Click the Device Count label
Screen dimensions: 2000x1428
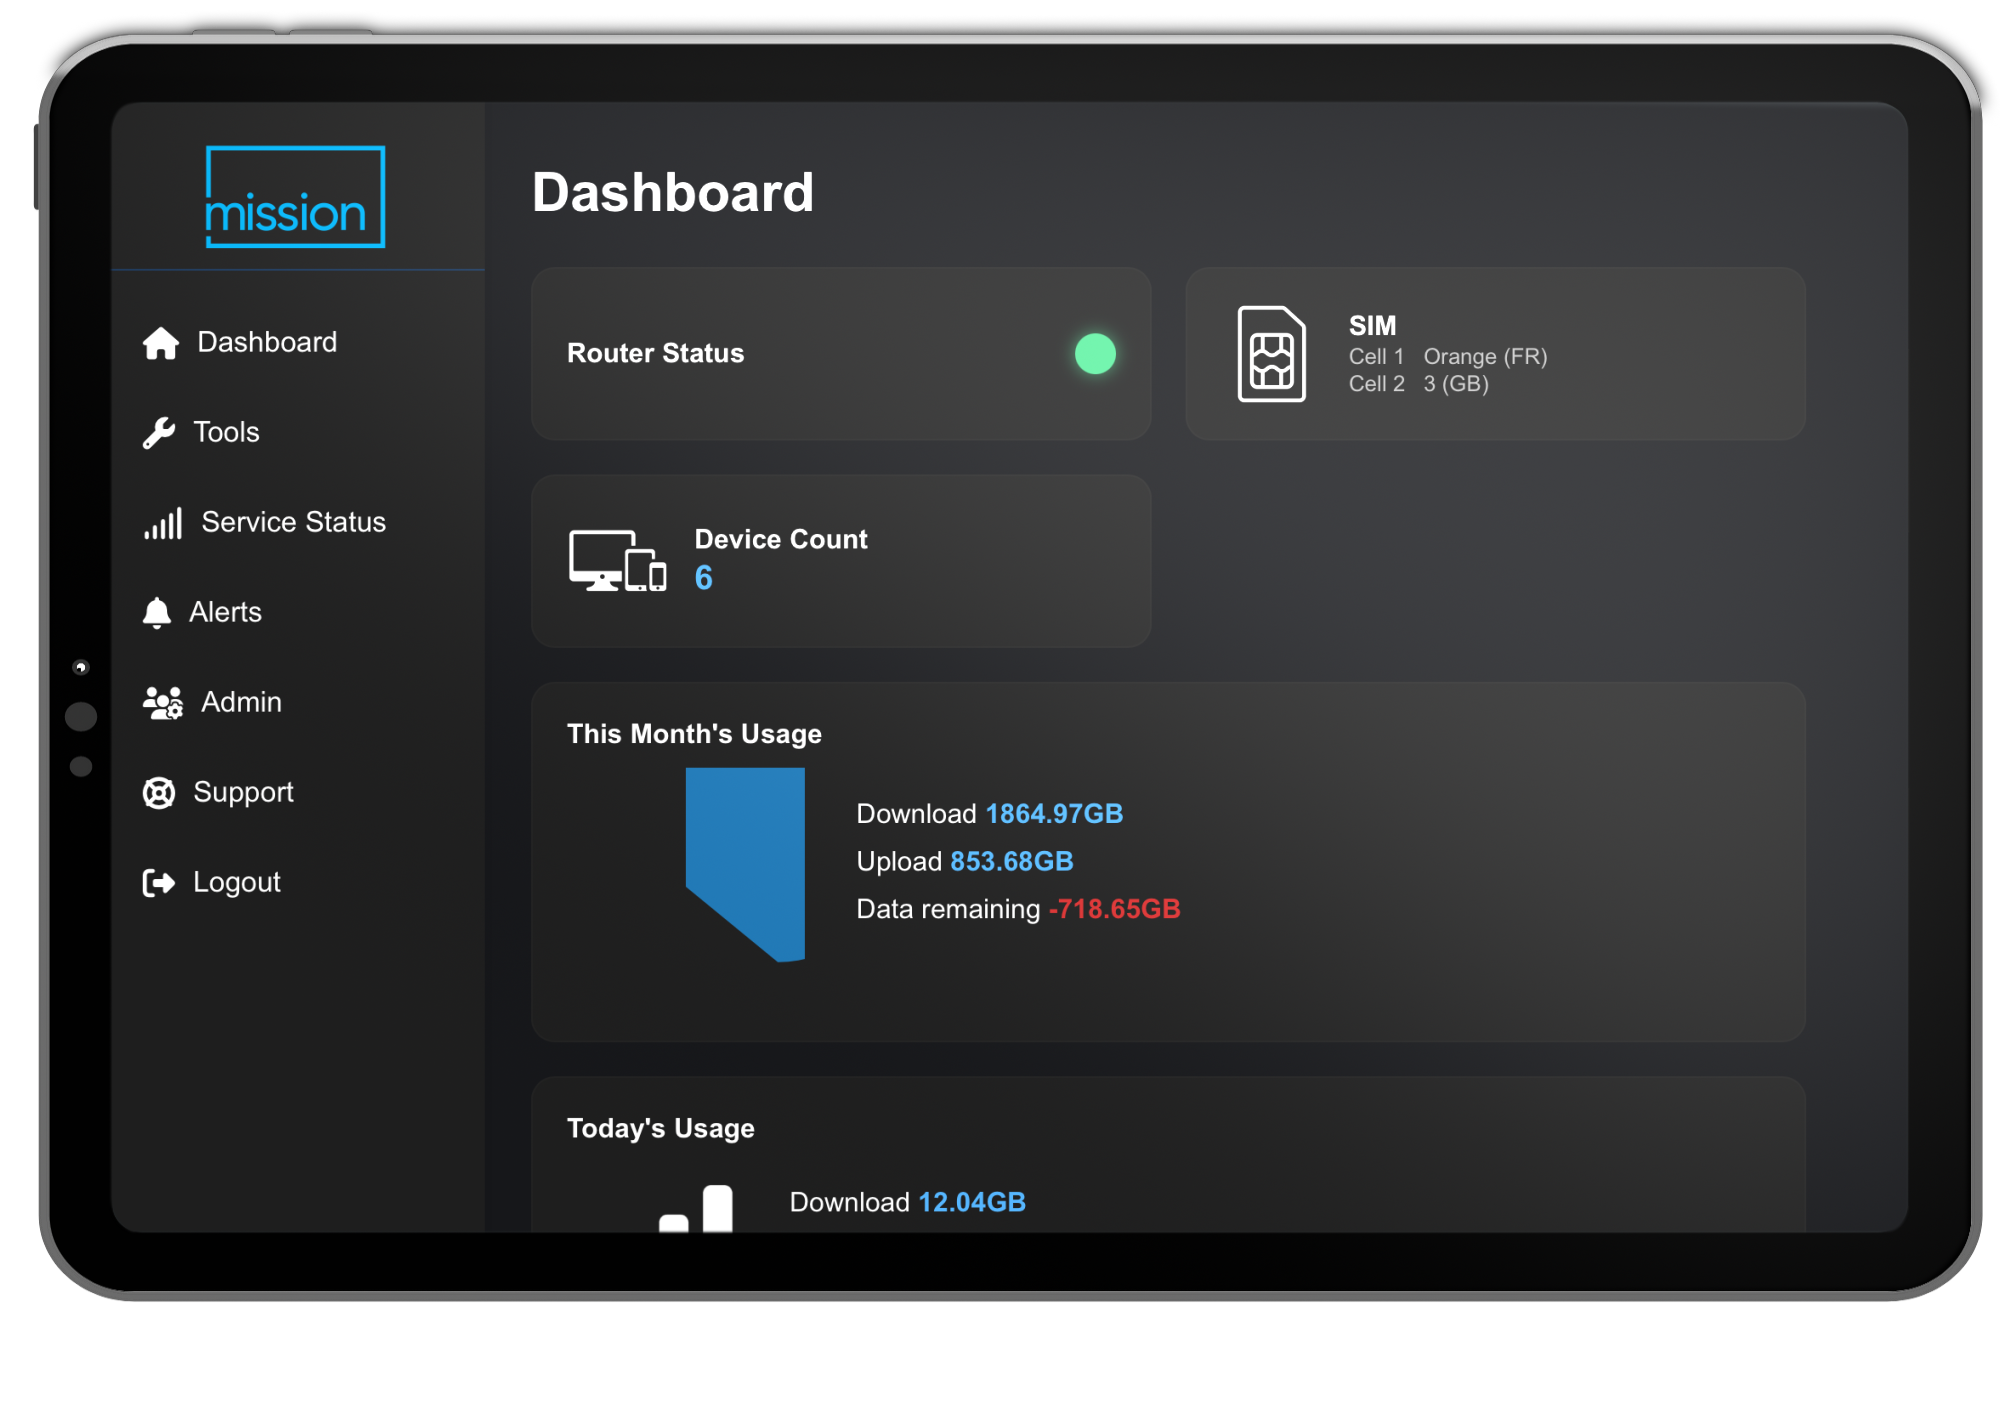coord(781,539)
